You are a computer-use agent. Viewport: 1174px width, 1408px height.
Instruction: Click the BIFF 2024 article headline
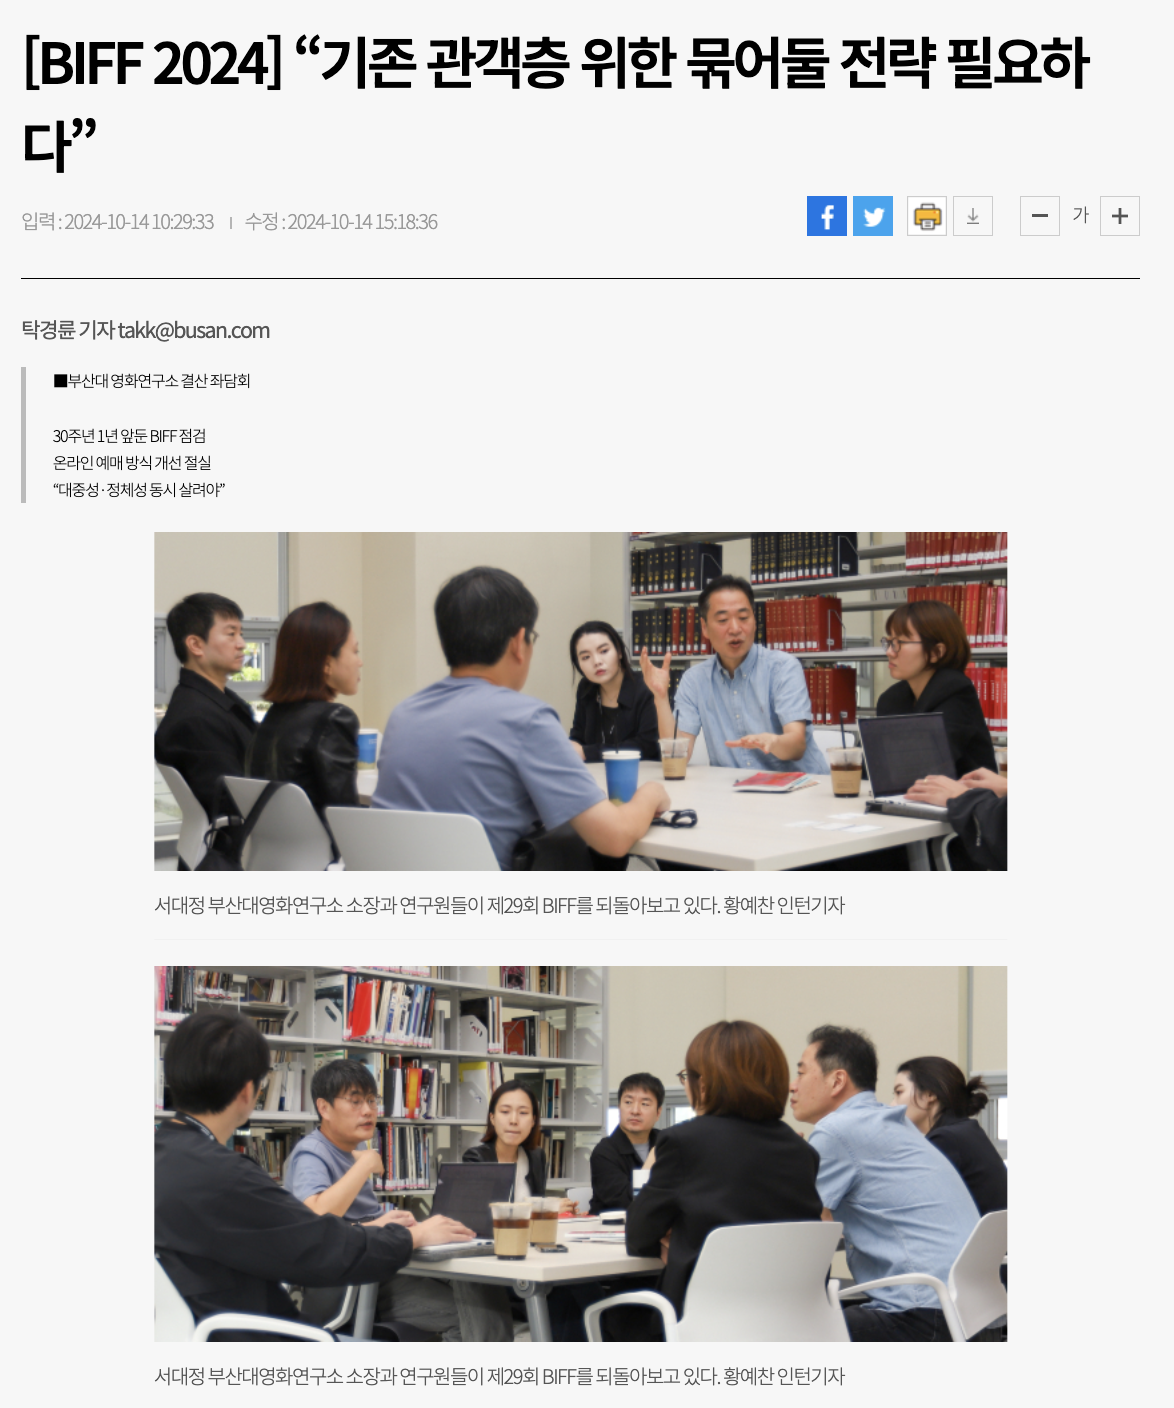point(555,102)
